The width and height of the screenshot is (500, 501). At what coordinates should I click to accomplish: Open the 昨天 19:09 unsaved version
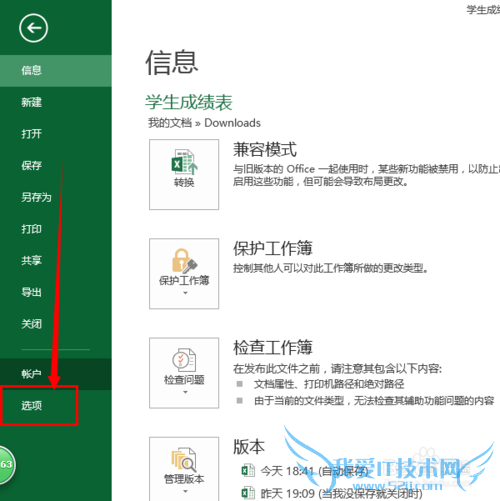341,493
